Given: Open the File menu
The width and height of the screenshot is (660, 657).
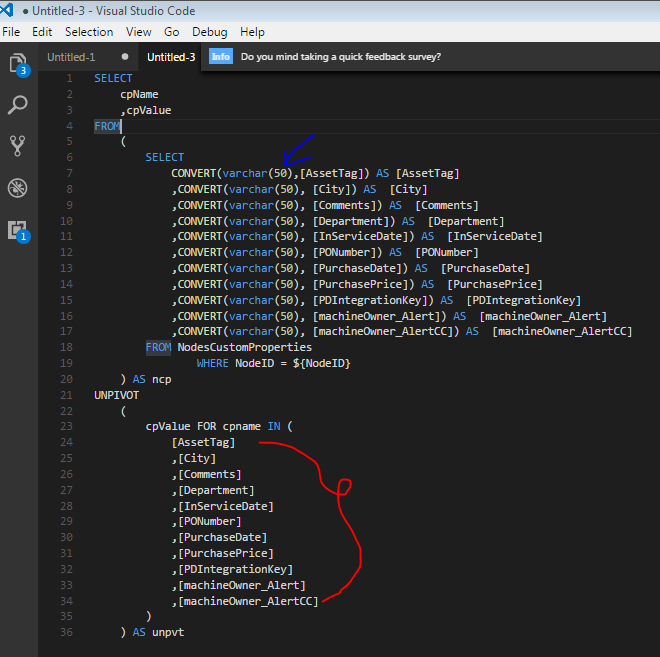Looking at the screenshot, I should tap(11, 32).
